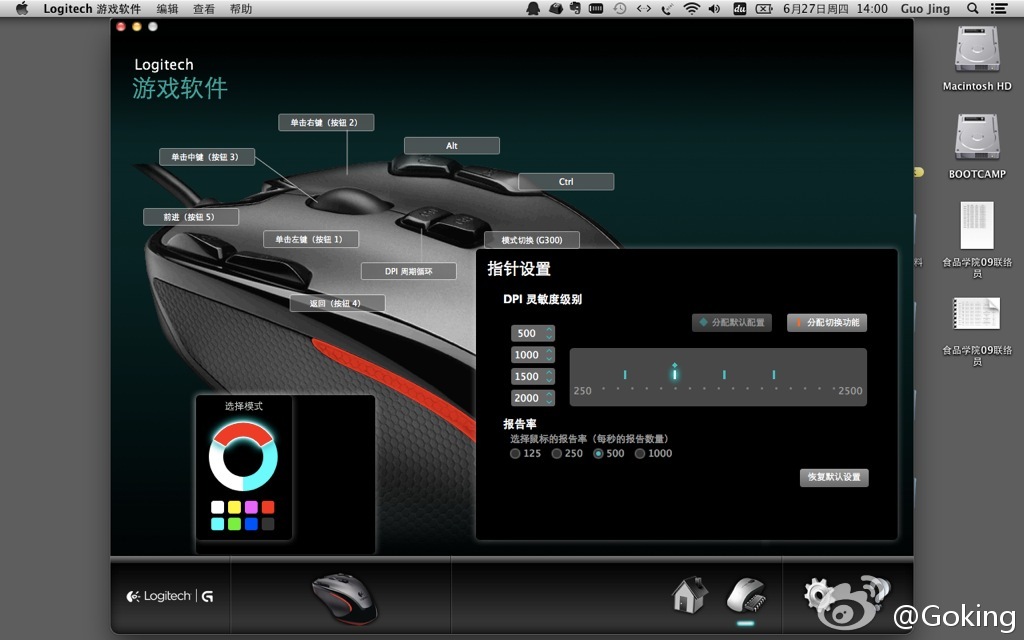The image size is (1024, 640).
Task: Select the 500 report rate option
Action: pyautogui.click(x=598, y=454)
